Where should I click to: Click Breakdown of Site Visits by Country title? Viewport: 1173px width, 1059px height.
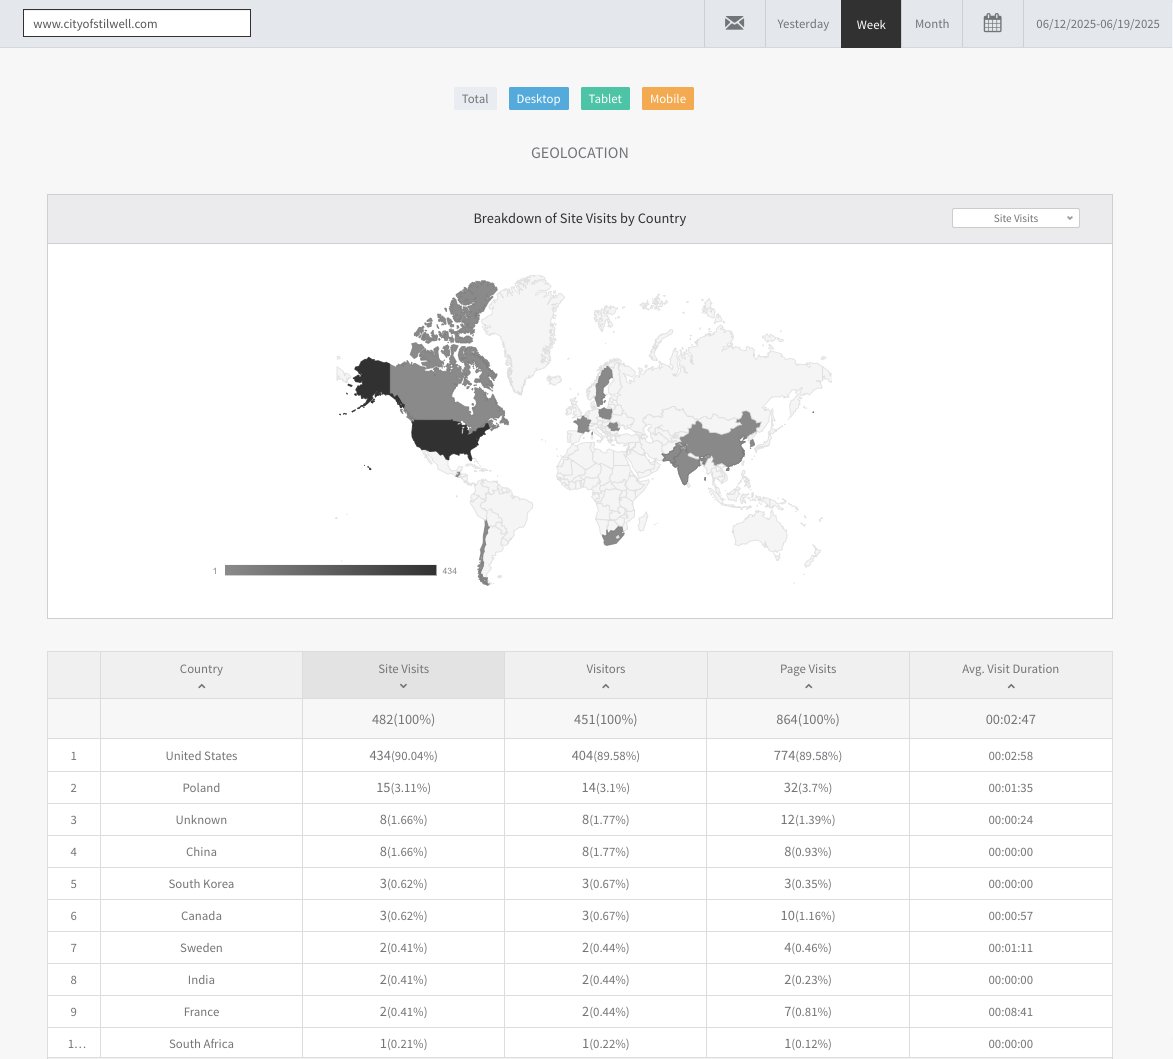pyautogui.click(x=580, y=218)
